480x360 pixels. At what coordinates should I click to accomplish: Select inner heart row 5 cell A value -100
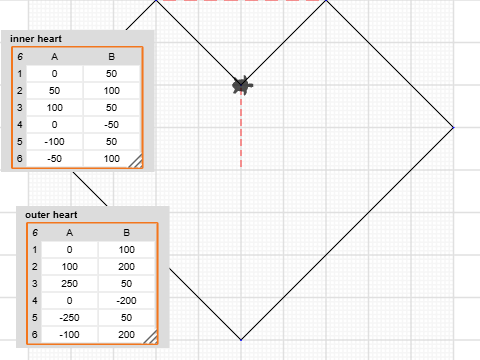55,142
